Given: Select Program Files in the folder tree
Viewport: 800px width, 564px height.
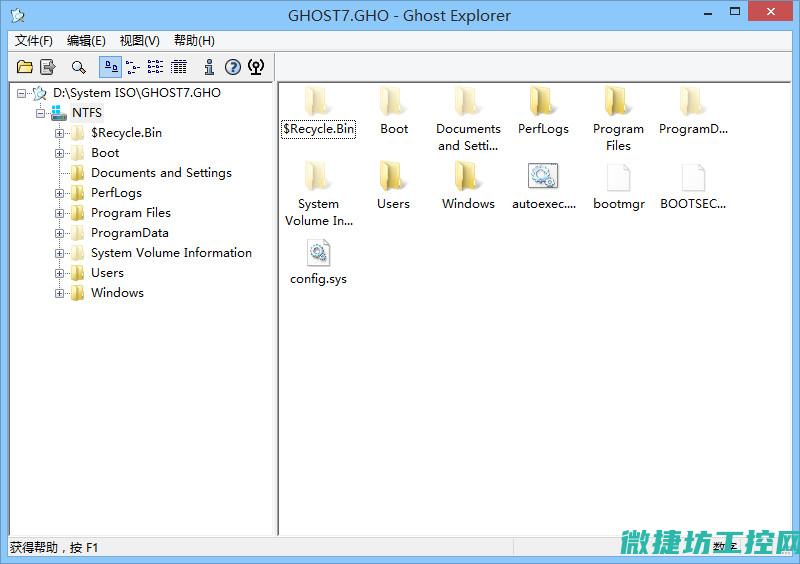Looking at the screenshot, I should pos(131,212).
